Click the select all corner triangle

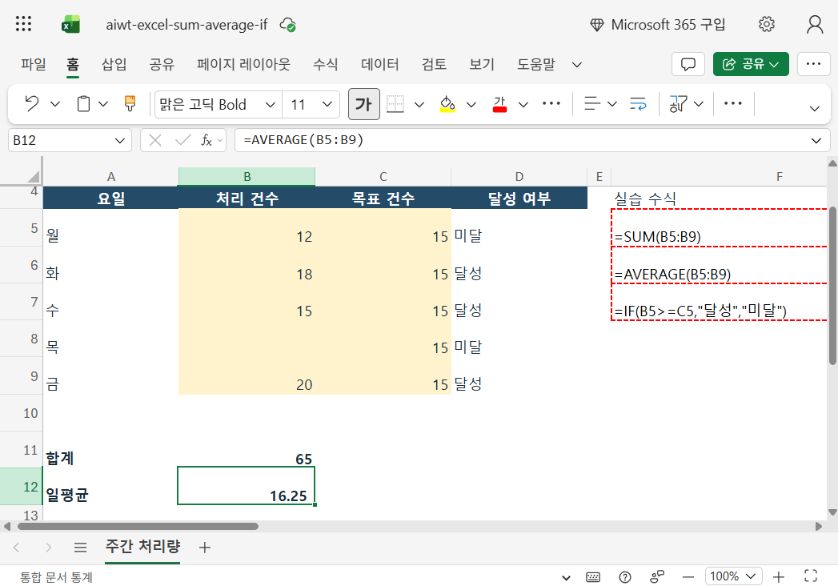34,176
